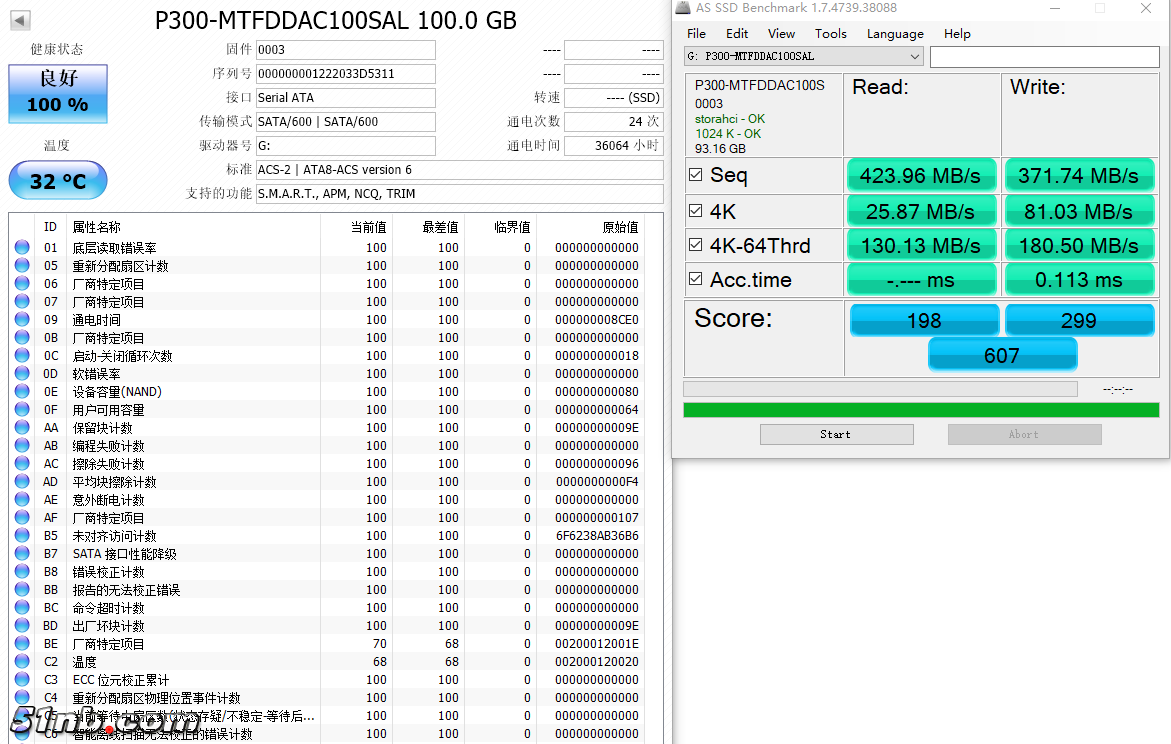Uncheck the Seq benchmark checkbox

pyautogui.click(x=696, y=175)
